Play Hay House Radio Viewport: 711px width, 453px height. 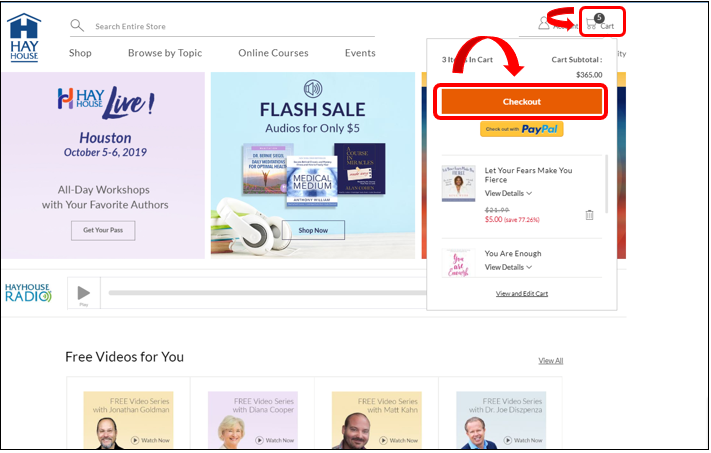[83, 293]
